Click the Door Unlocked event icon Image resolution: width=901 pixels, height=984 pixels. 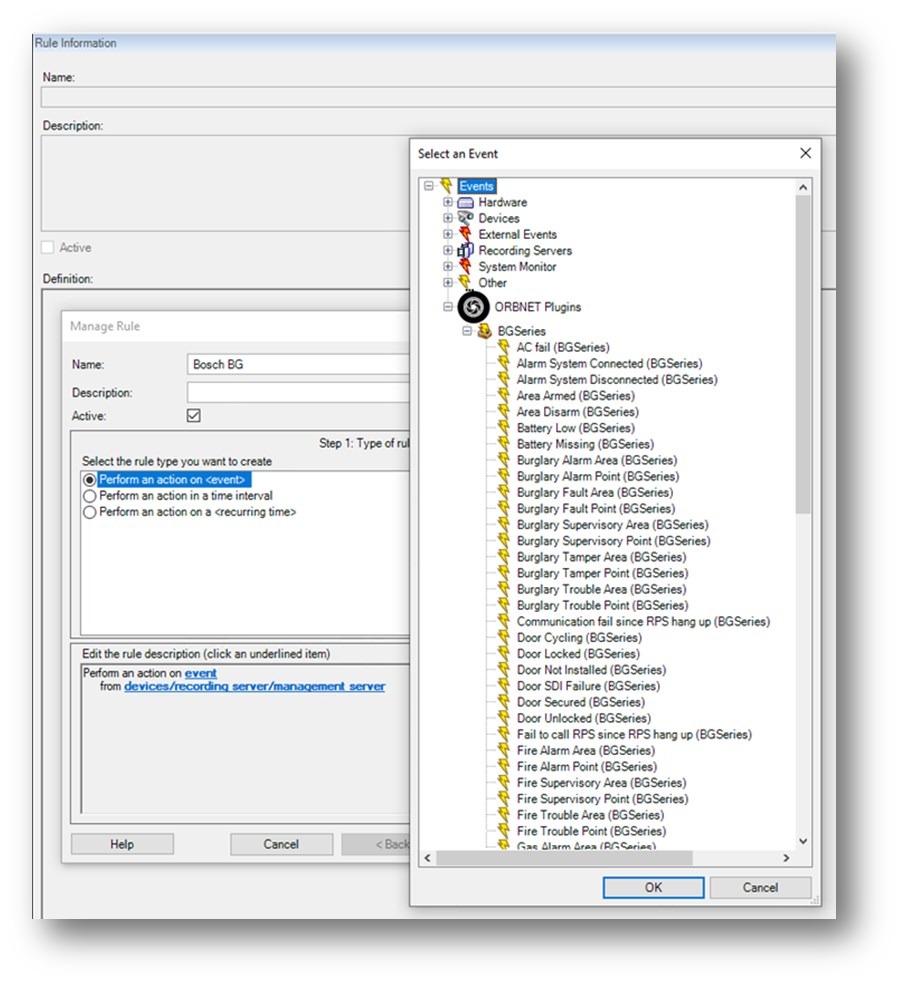click(x=503, y=718)
